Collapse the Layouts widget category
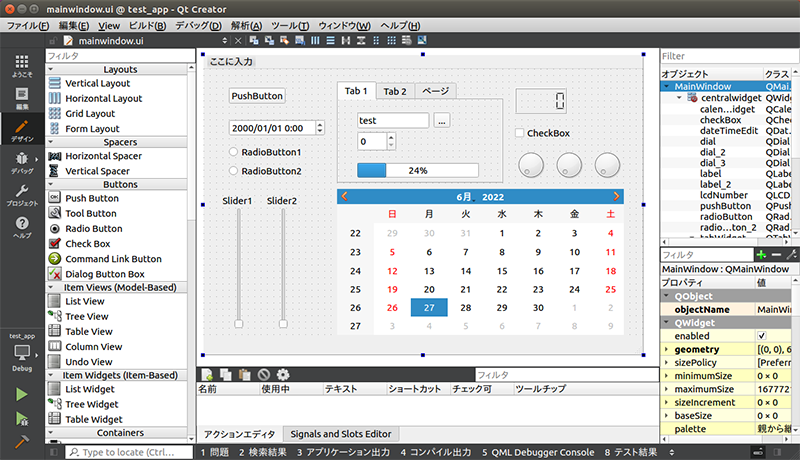 click(51, 69)
